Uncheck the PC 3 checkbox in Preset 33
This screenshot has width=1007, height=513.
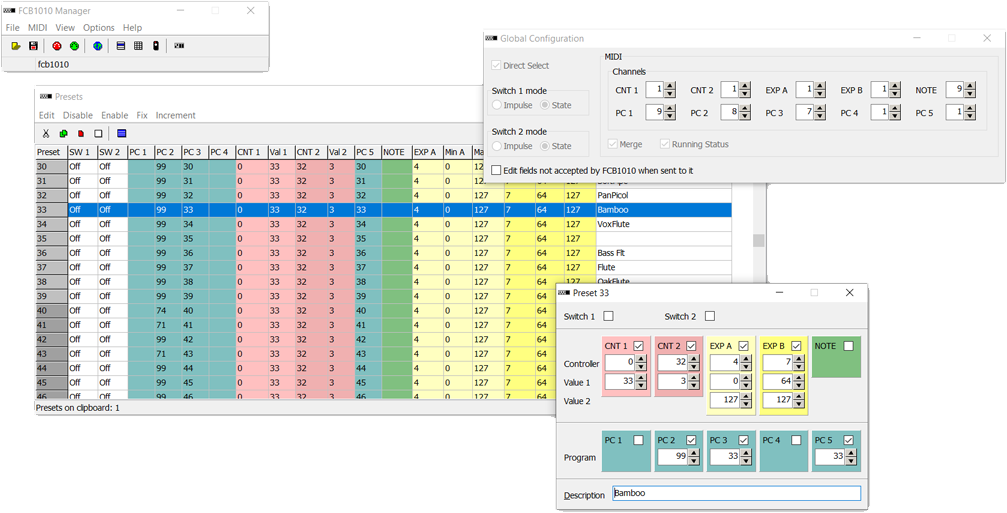point(744,440)
